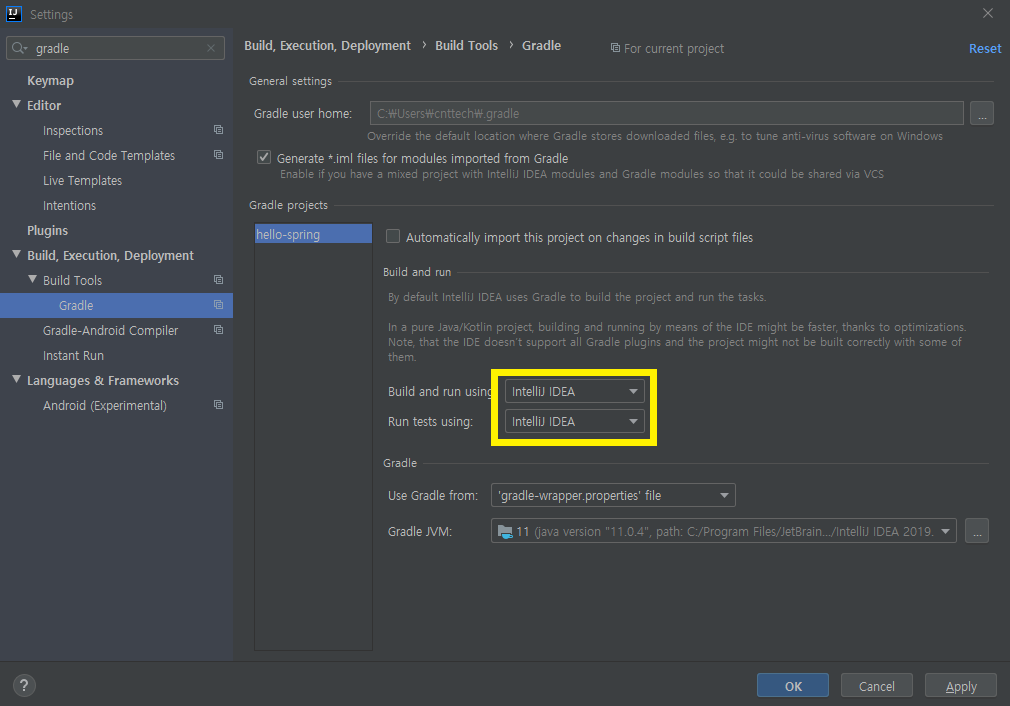Browse for Gradle user home folder
Screen dimensions: 1010x706
982,113
